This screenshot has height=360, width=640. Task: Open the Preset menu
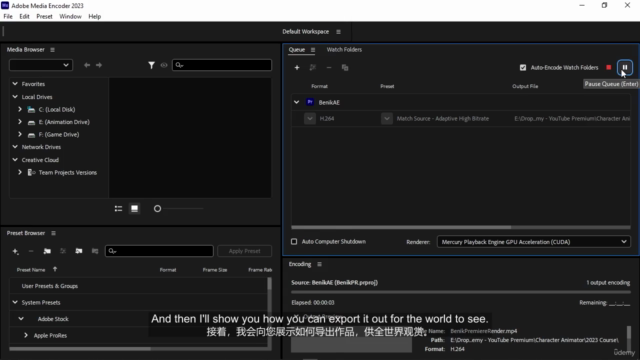(x=44, y=16)
